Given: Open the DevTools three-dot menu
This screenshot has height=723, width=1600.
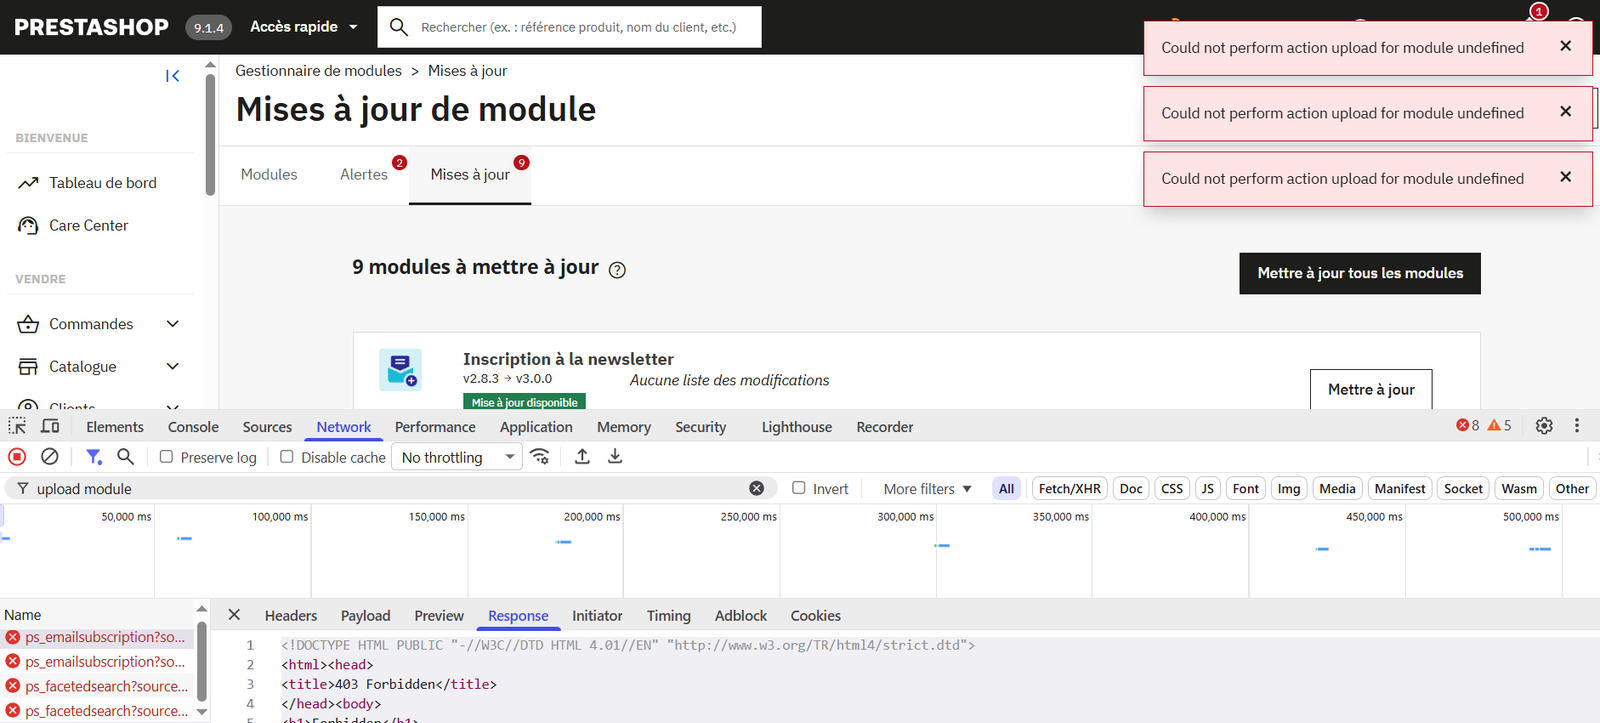Looking at the screenshot, I should [1577, 426].
